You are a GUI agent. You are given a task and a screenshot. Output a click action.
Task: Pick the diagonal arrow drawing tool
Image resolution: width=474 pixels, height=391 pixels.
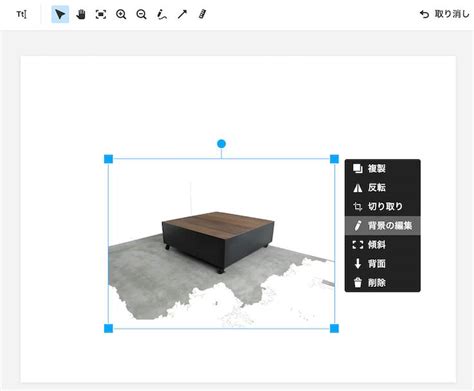coord(182,14)
